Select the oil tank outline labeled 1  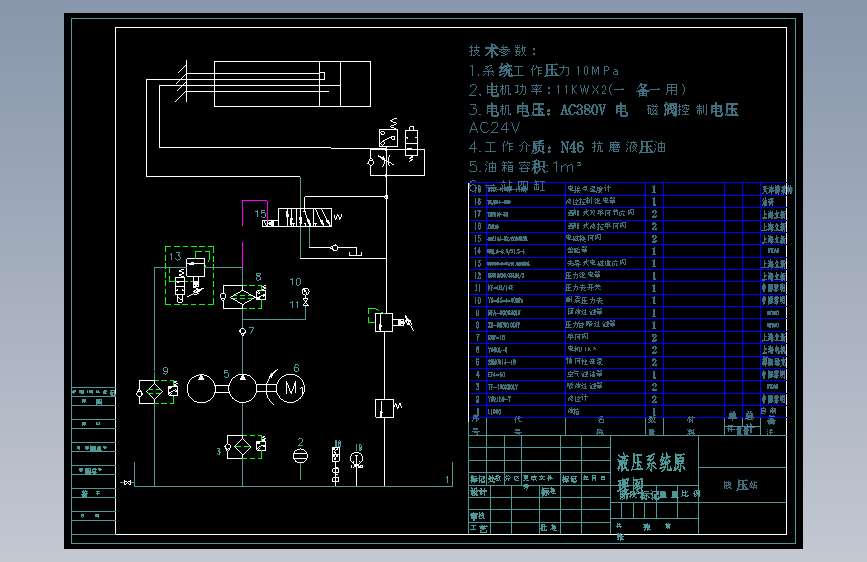click(293, 475)
